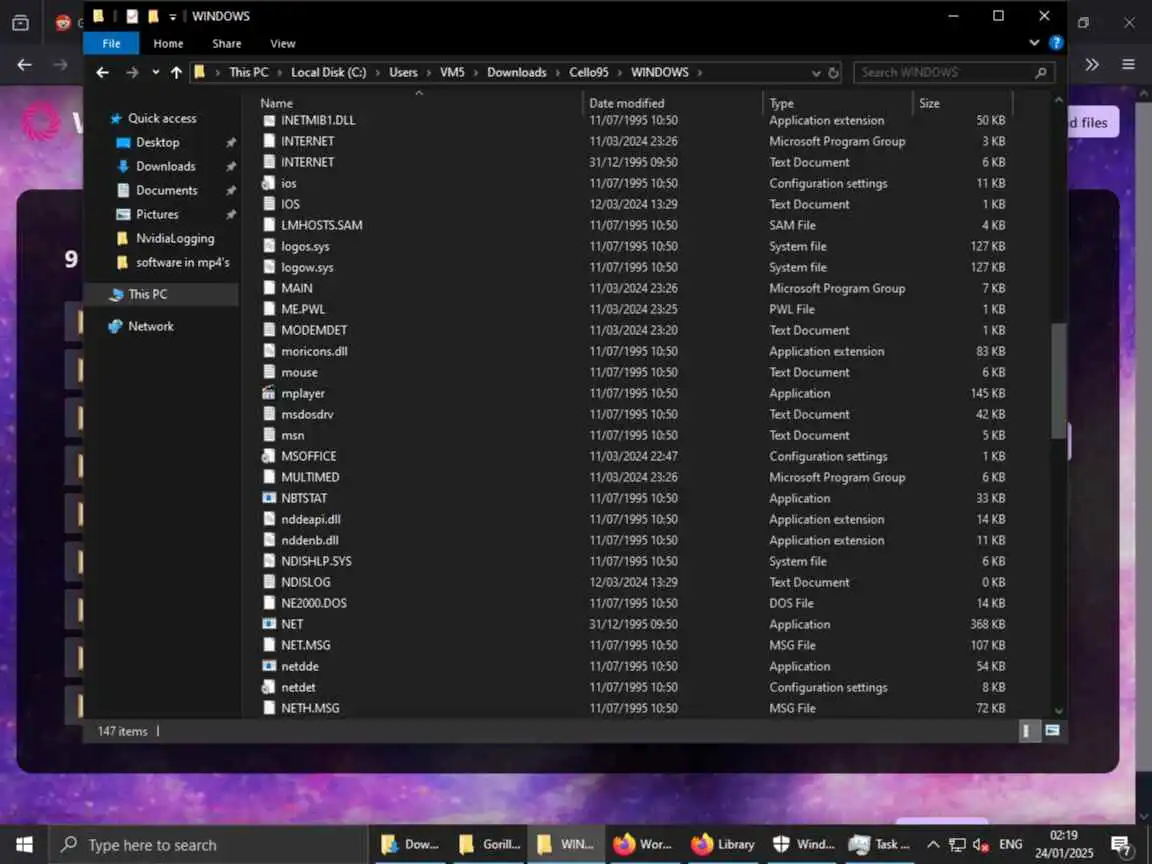Select the ios configuration settings file icon
This screenshot has width=1152, height=864.
click(269, 183)
